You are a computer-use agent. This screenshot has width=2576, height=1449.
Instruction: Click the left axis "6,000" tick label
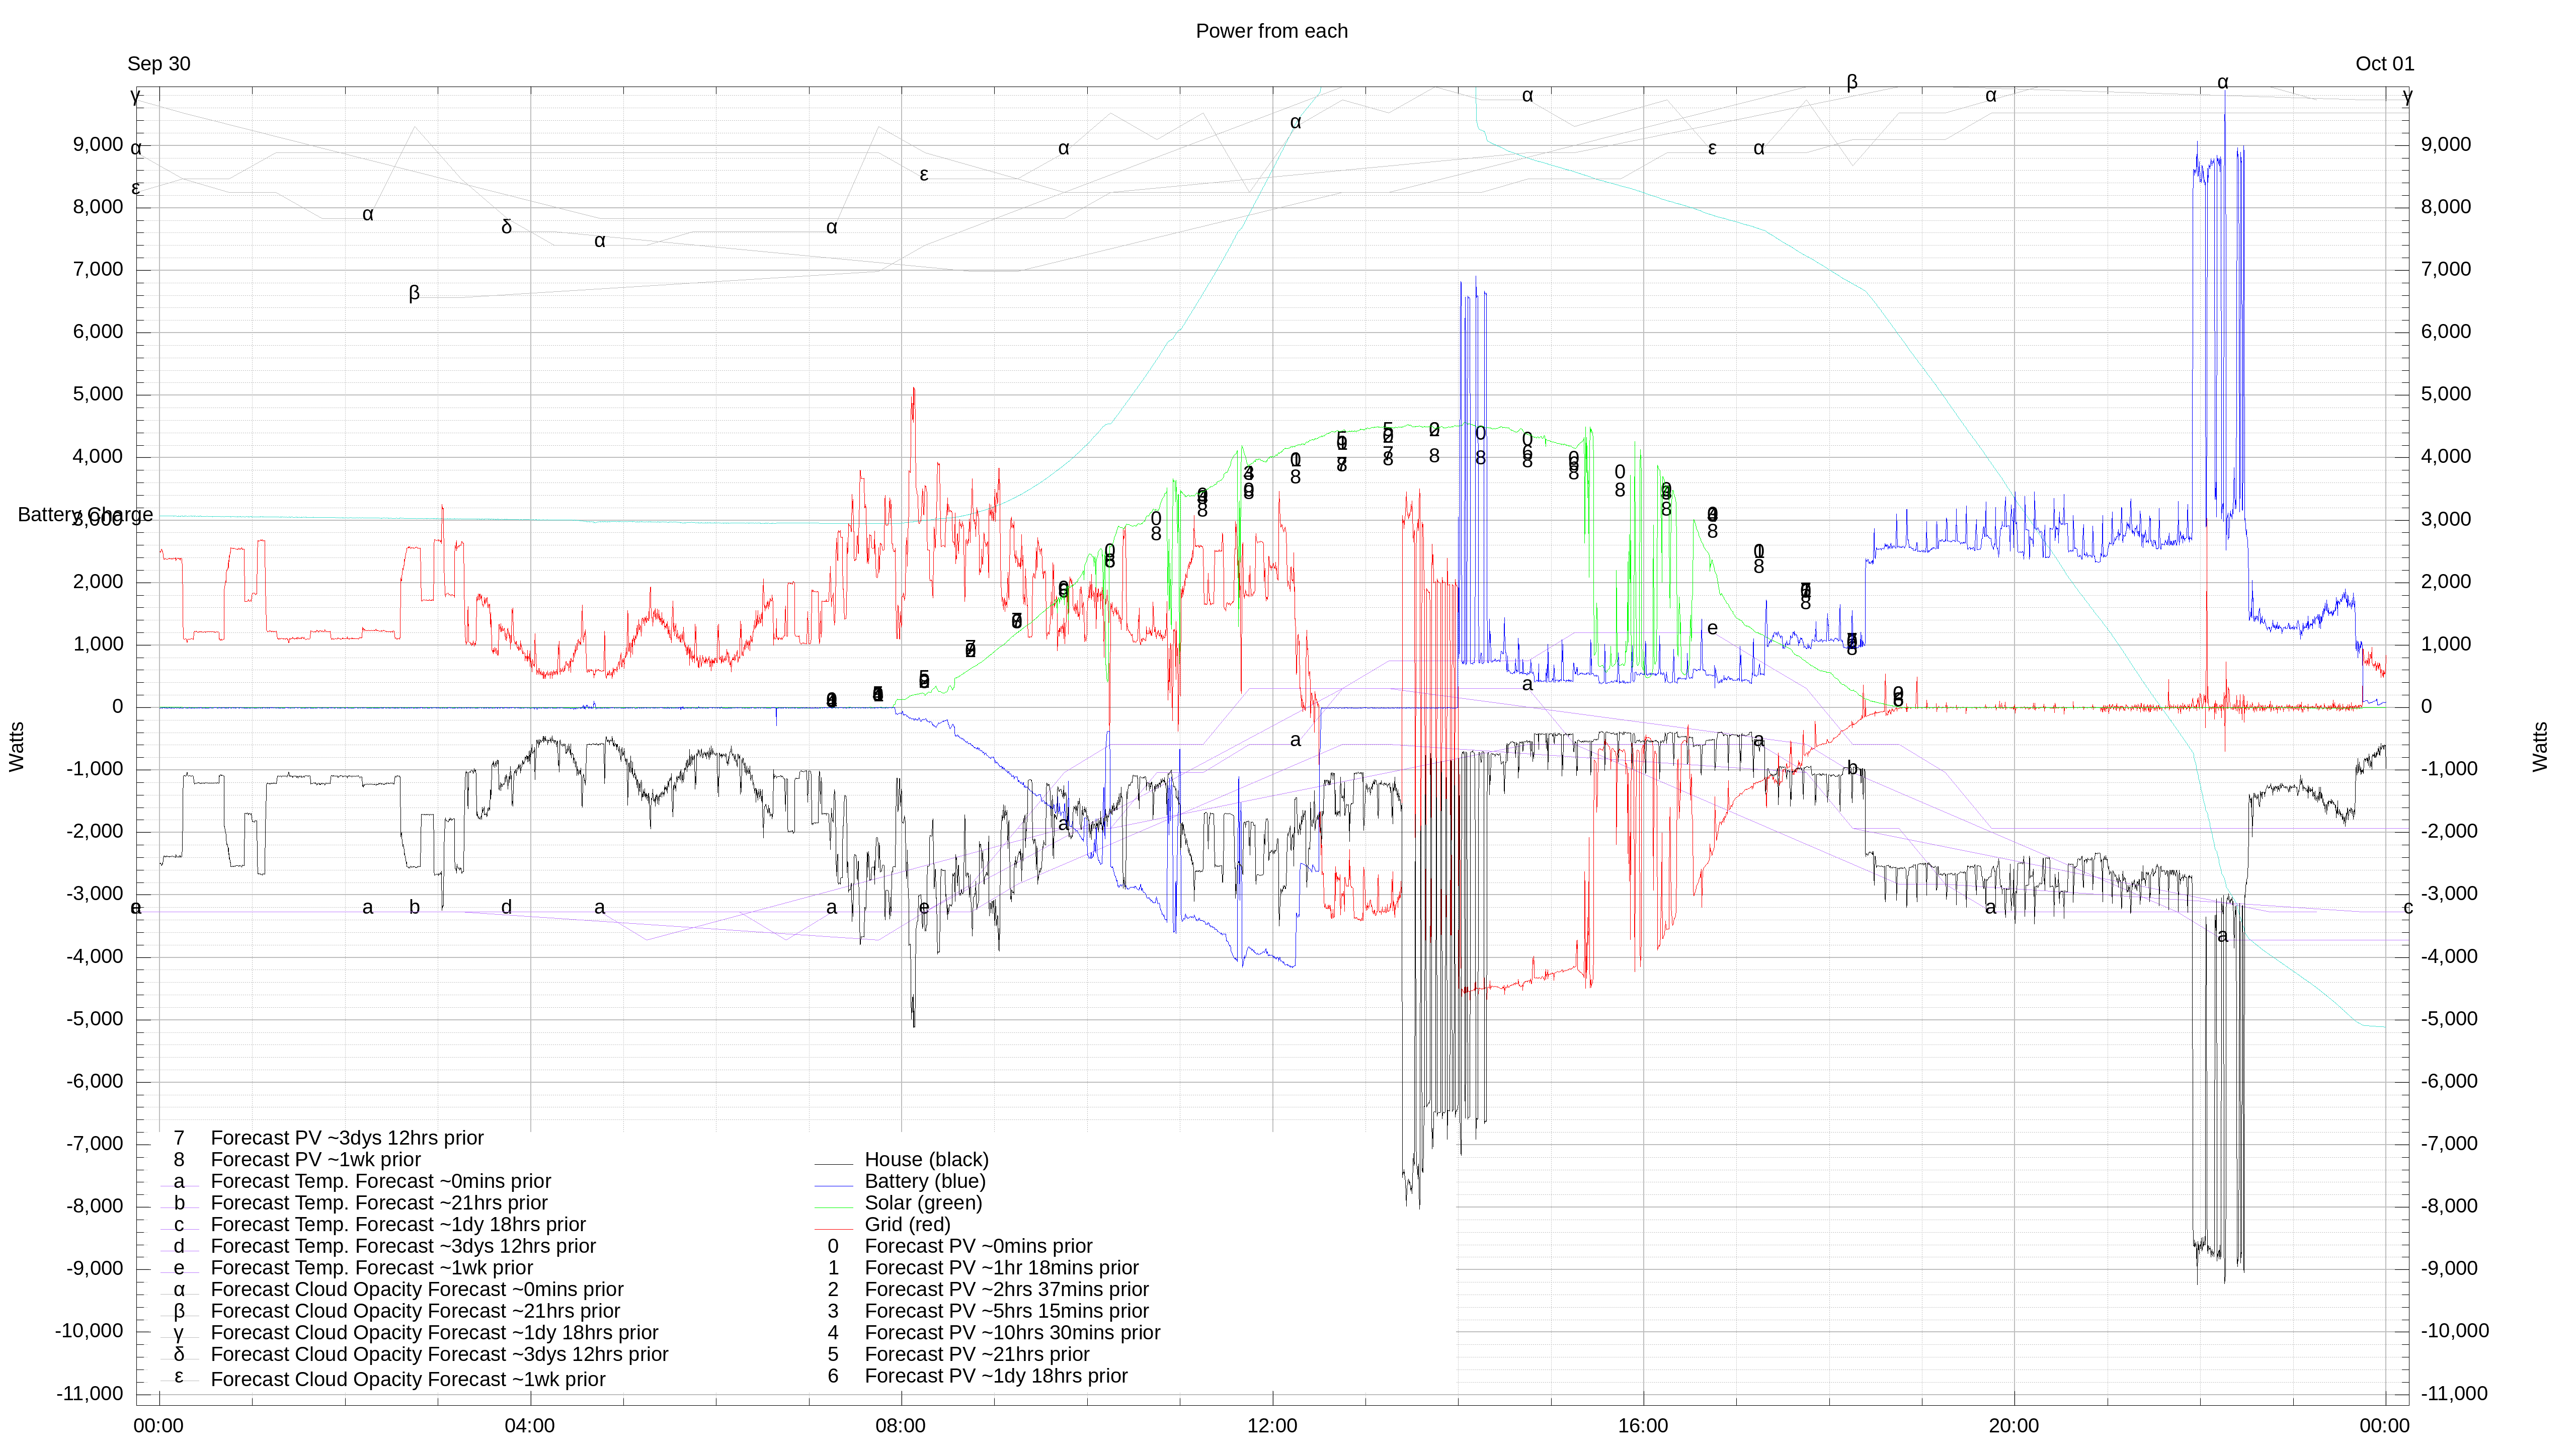click(x=98, y=332)
